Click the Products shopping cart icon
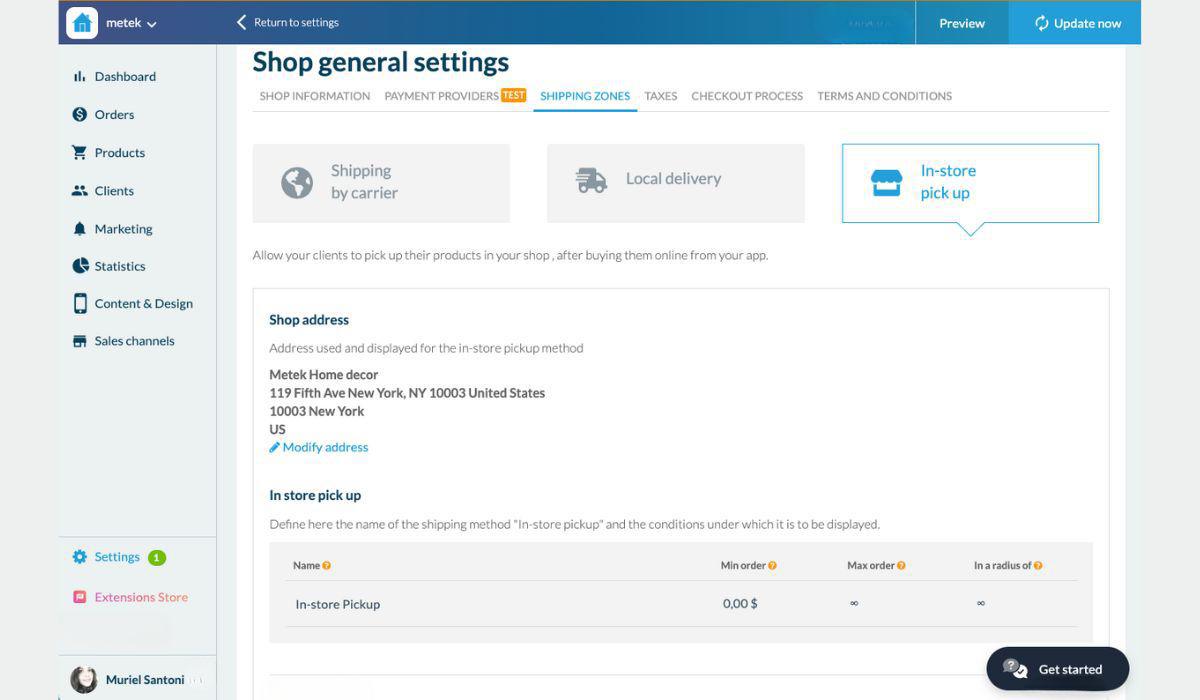Image resolution: width=1200 pixels, height=700 pixels. click(79, 152)
